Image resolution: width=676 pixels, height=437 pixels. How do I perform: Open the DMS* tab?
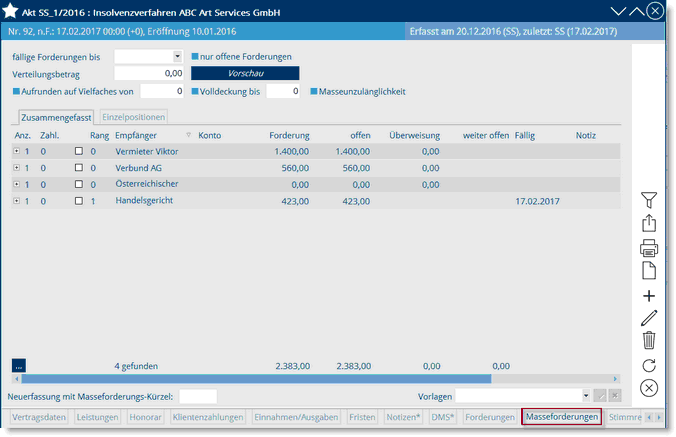tap(443, 417)
